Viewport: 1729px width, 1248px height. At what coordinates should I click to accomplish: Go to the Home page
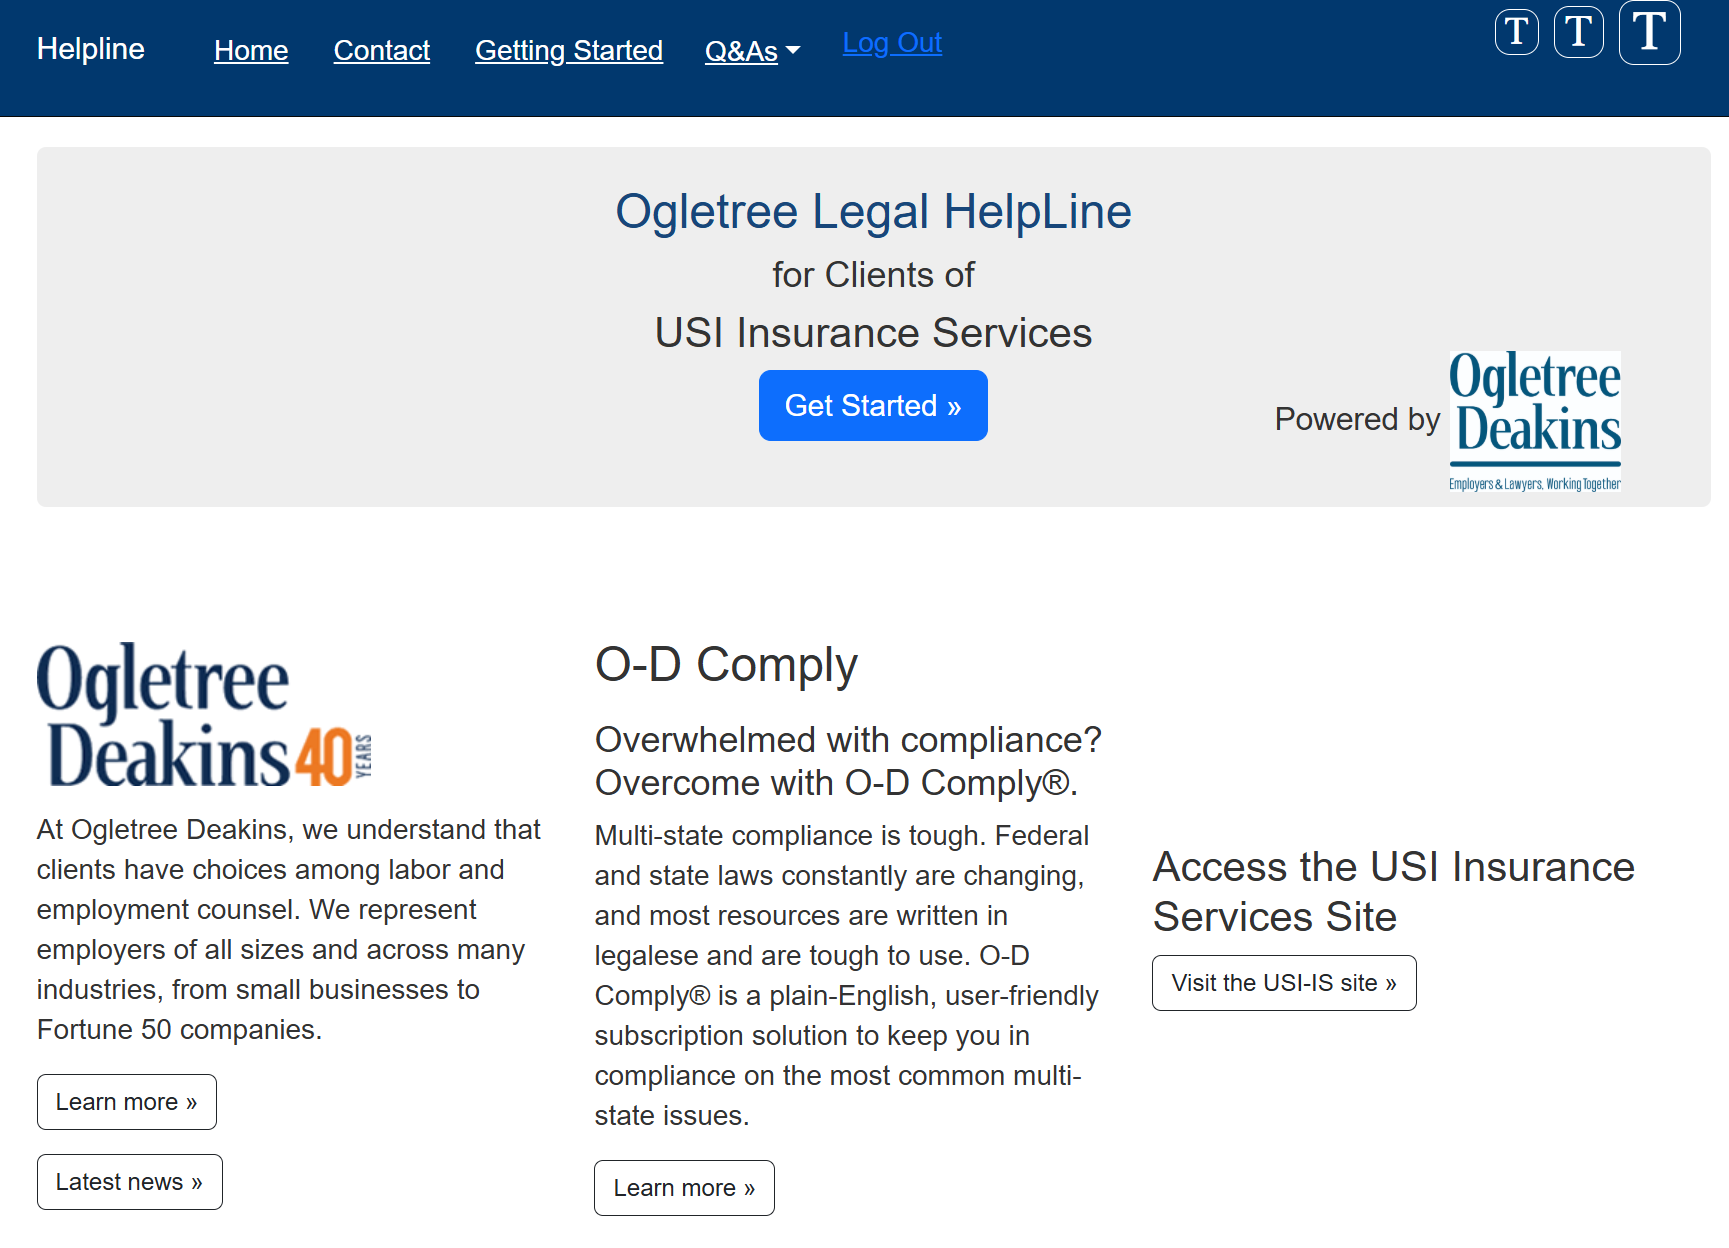point(251,51)
